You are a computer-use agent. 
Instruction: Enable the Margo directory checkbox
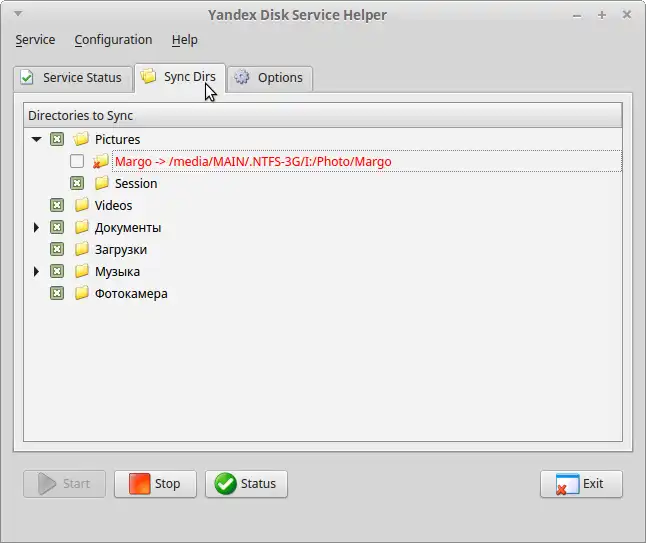pyautogui.click(x=77, y=161)
